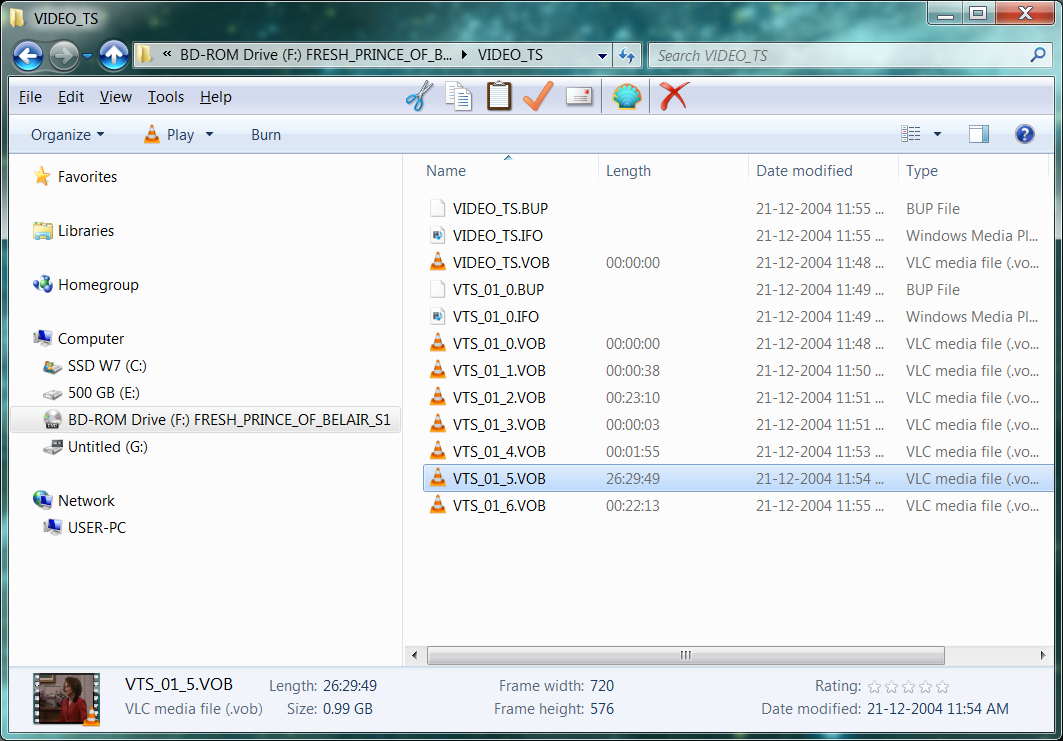1063x741 pixels.
Task: Open the Edit menu
Action: click(71, 97)
